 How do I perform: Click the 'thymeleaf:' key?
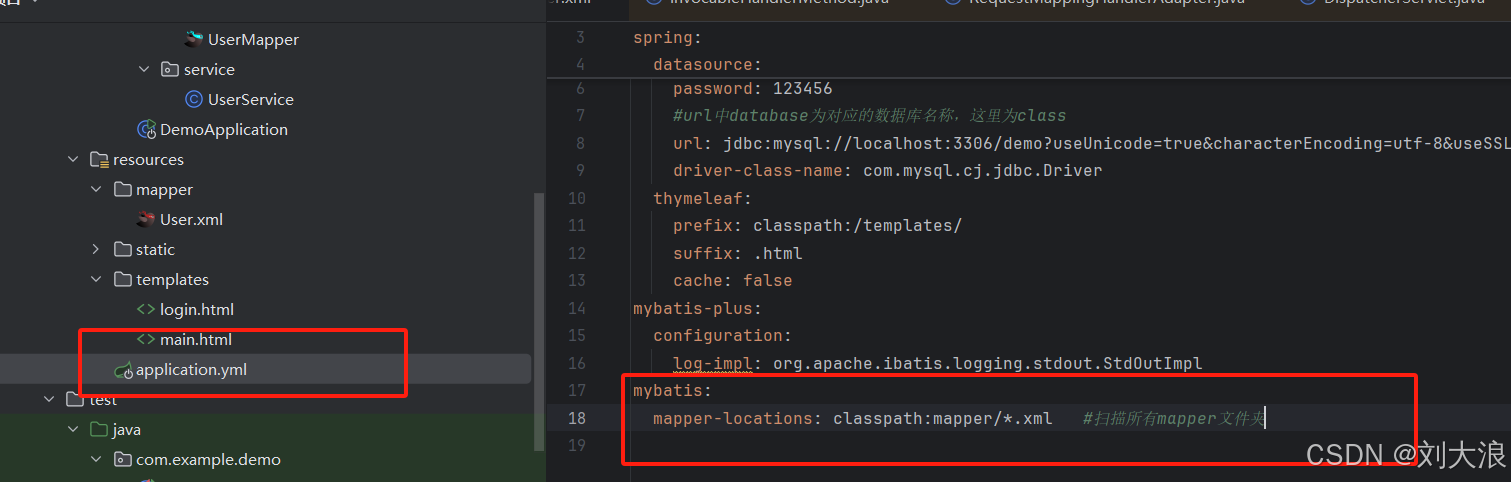point(702,198)
